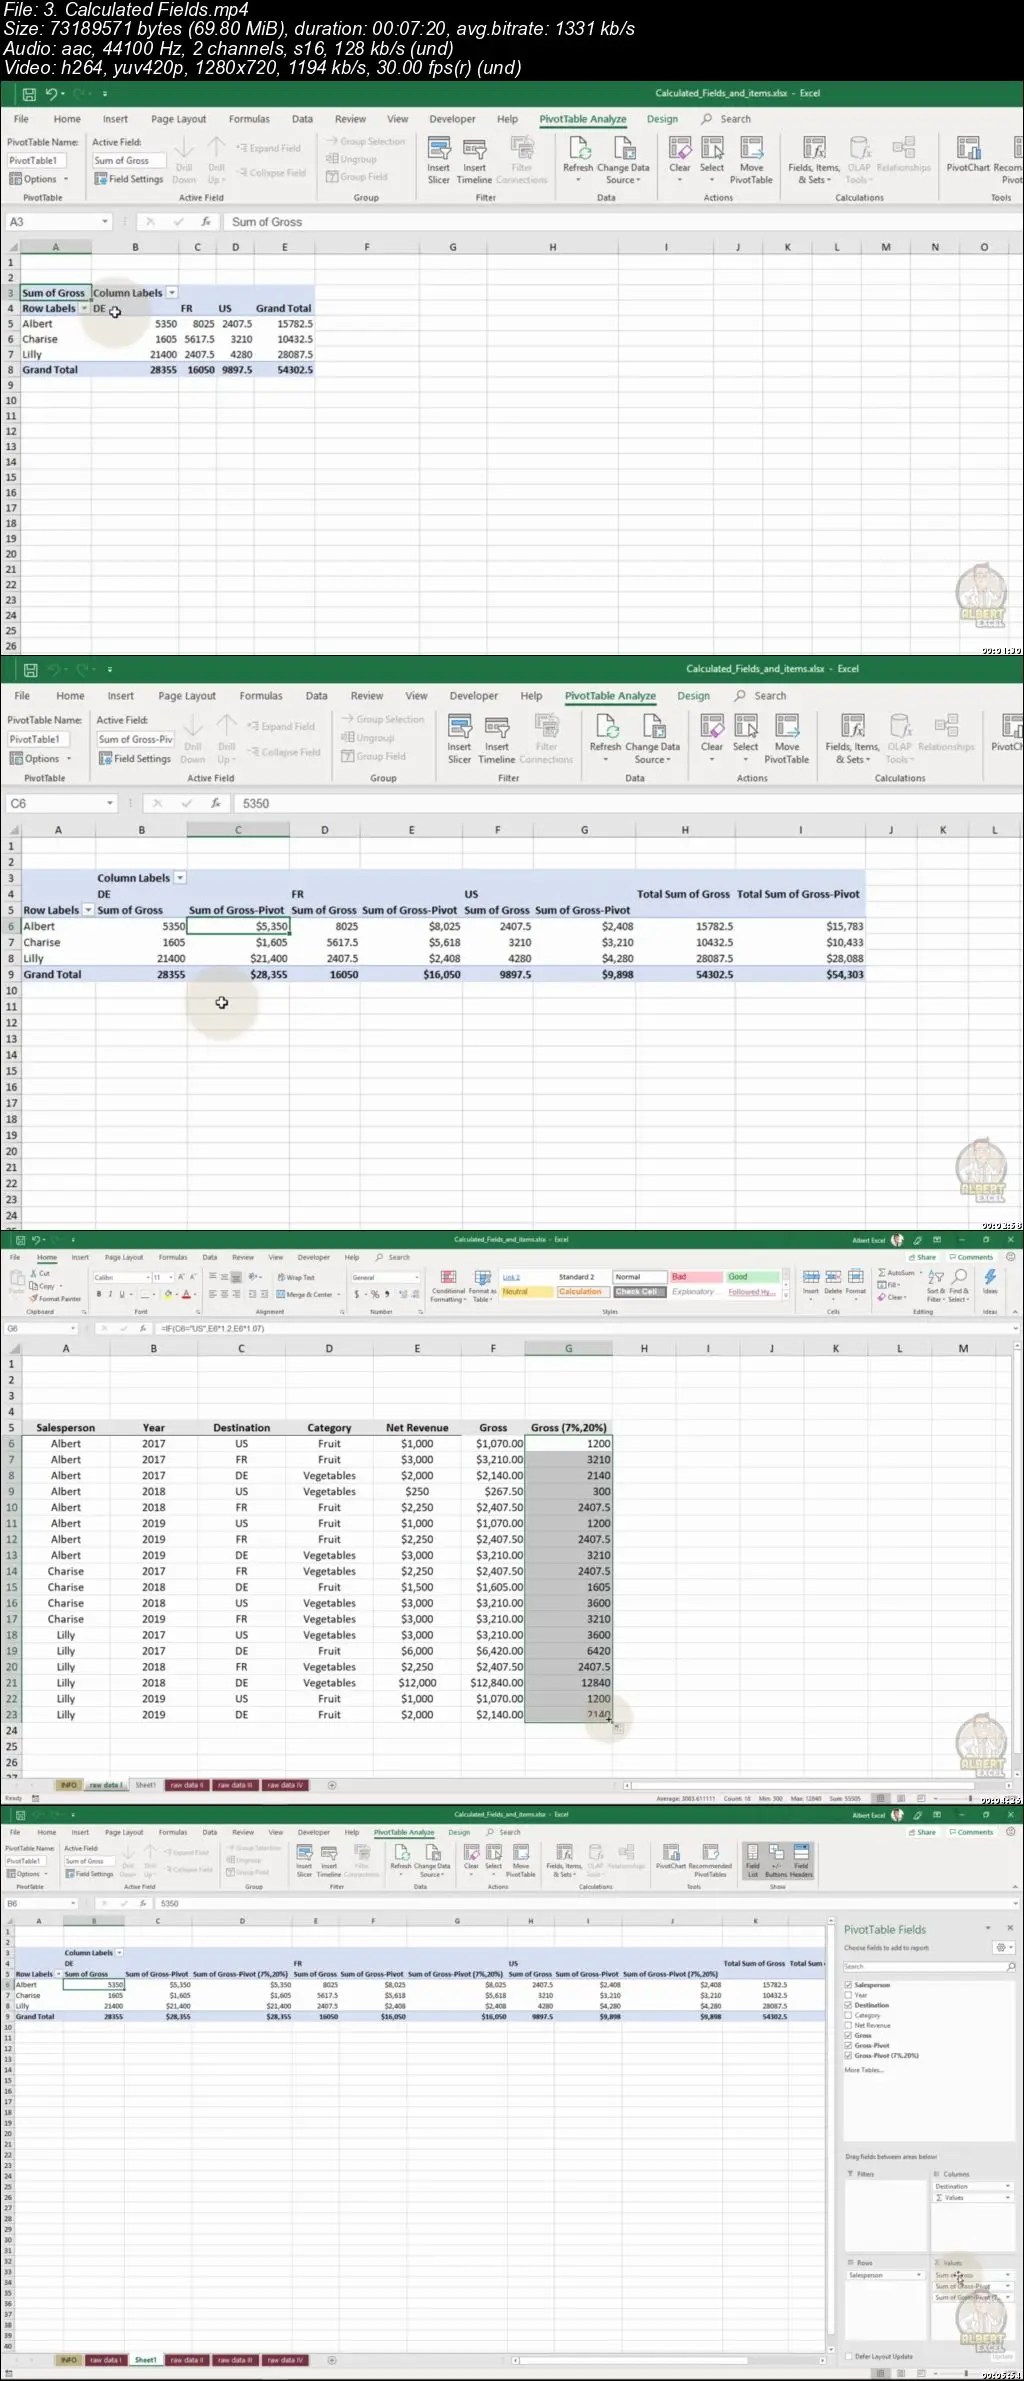Open Fields, Items & Sets in second frame

[852, 739]
